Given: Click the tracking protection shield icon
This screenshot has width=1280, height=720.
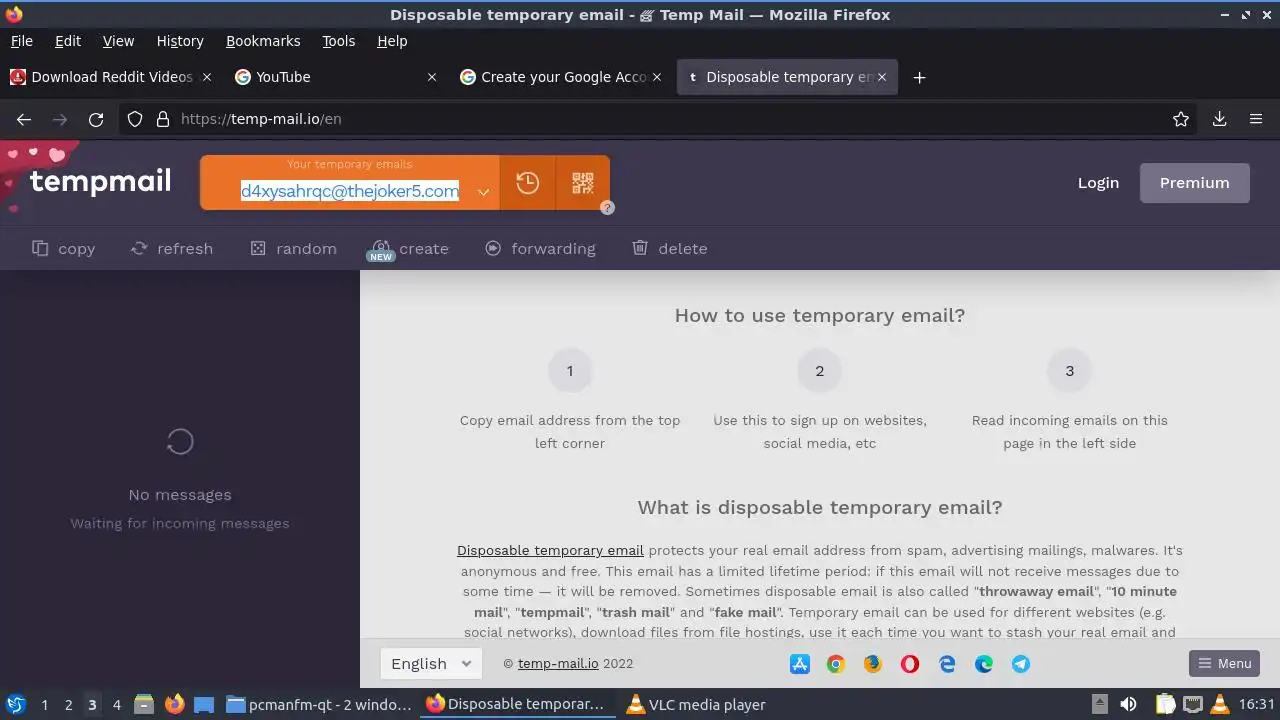Looking at the screenshot, I should click(x=135, y=119).
